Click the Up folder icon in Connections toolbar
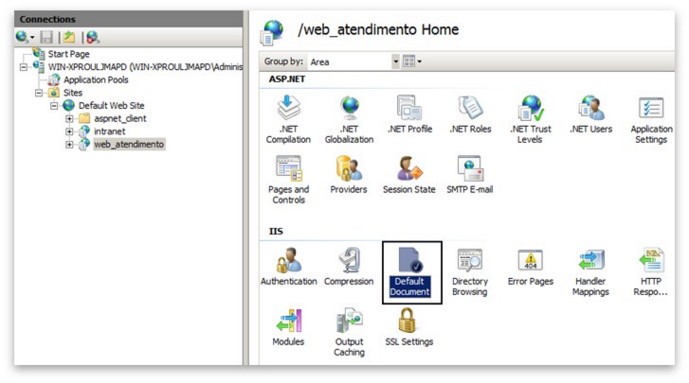 [x=69, y=37]
